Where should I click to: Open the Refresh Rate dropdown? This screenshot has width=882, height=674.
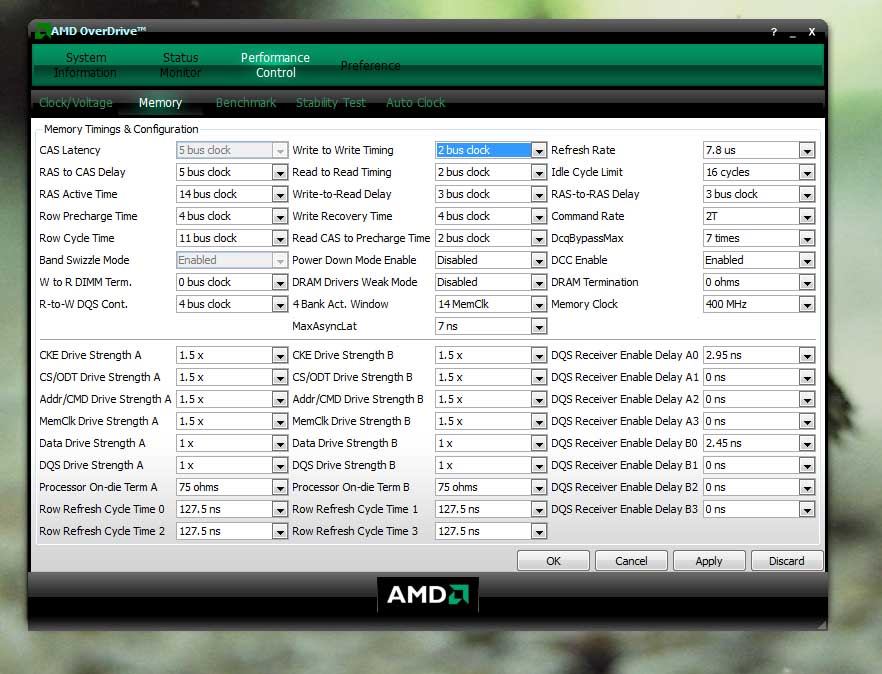[x=807, y=150]
